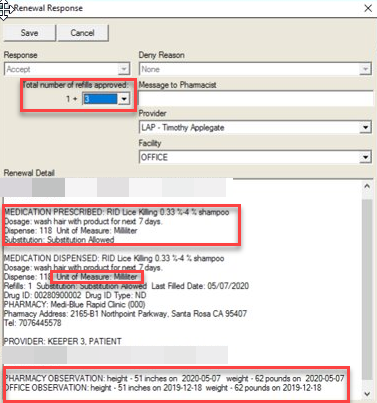Screen dimensions: 377x403
Task: Open the Provider dropdown arrow
Action: pyautogui.click(x=366, y=128)
